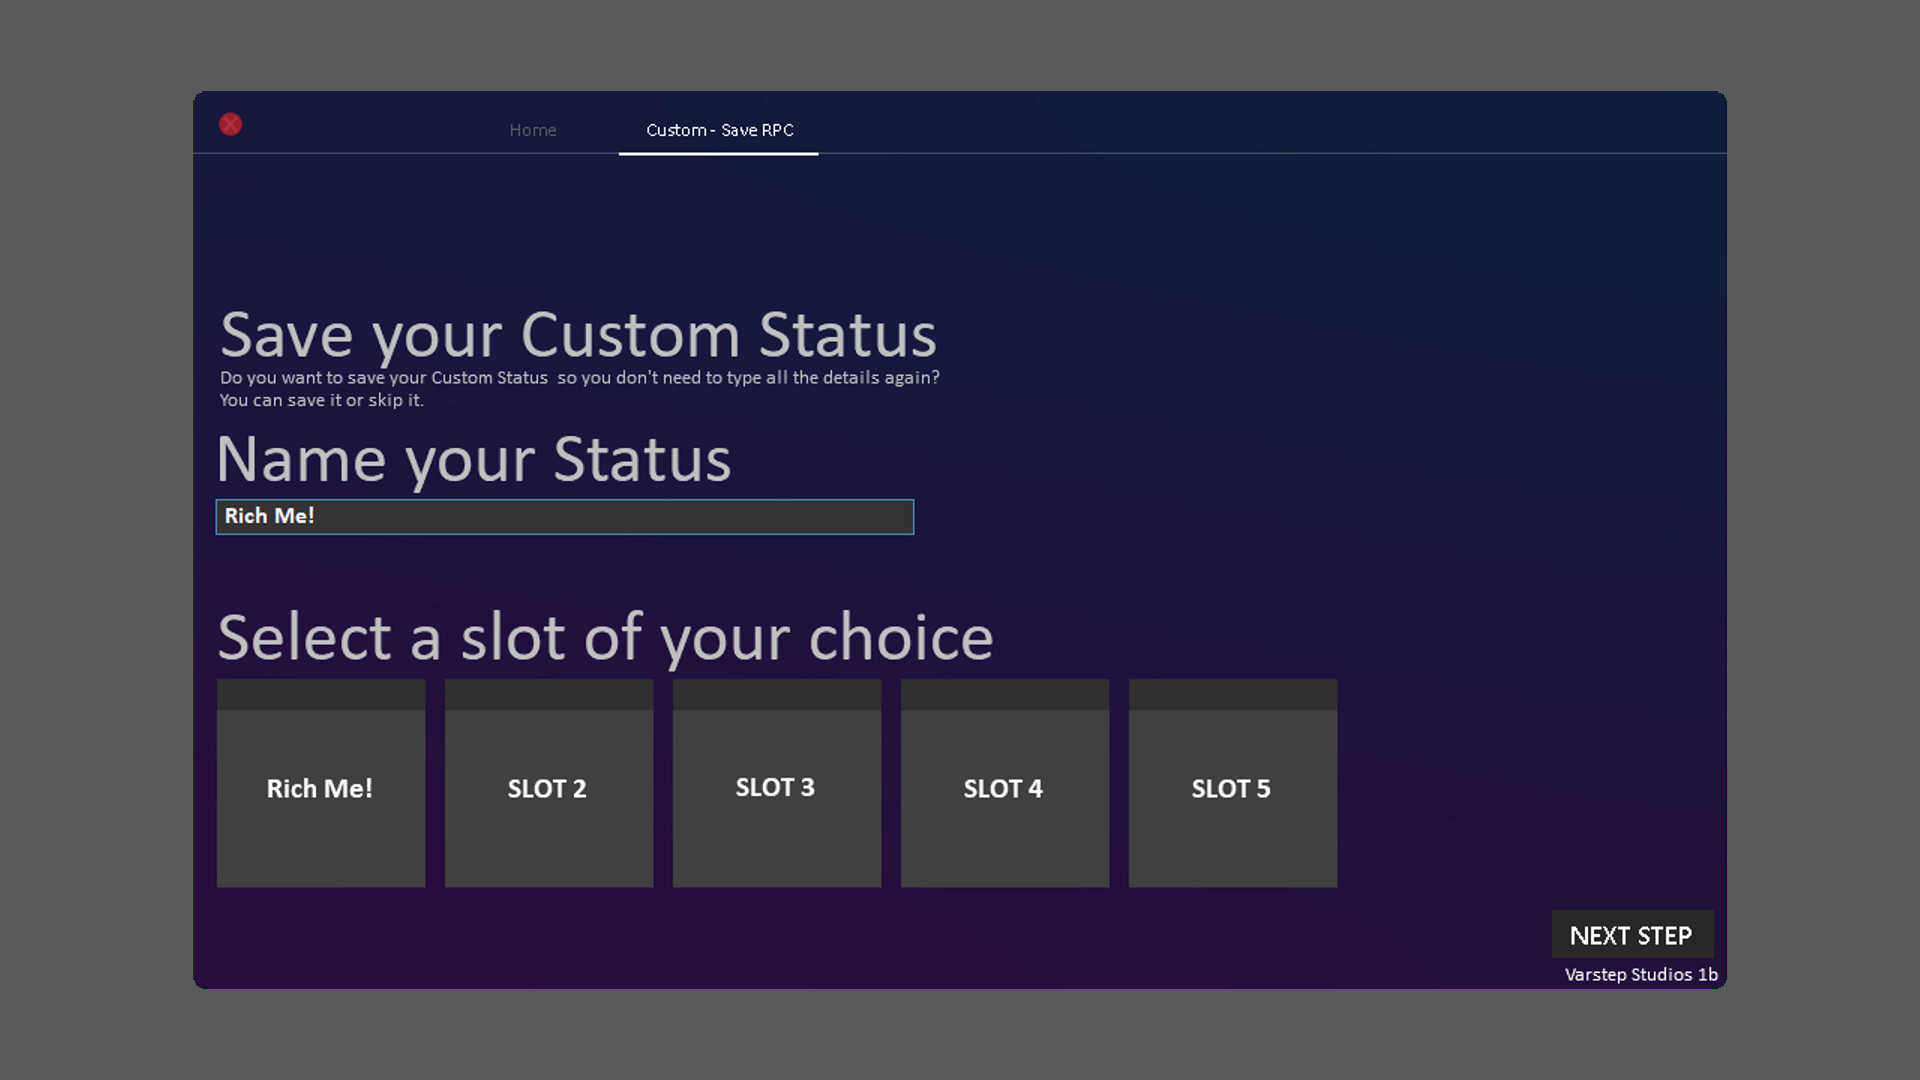The width and height of the screenshot is (1920, 1080).
Task: Click the Name your Status heading
Action: click(473, 460)
